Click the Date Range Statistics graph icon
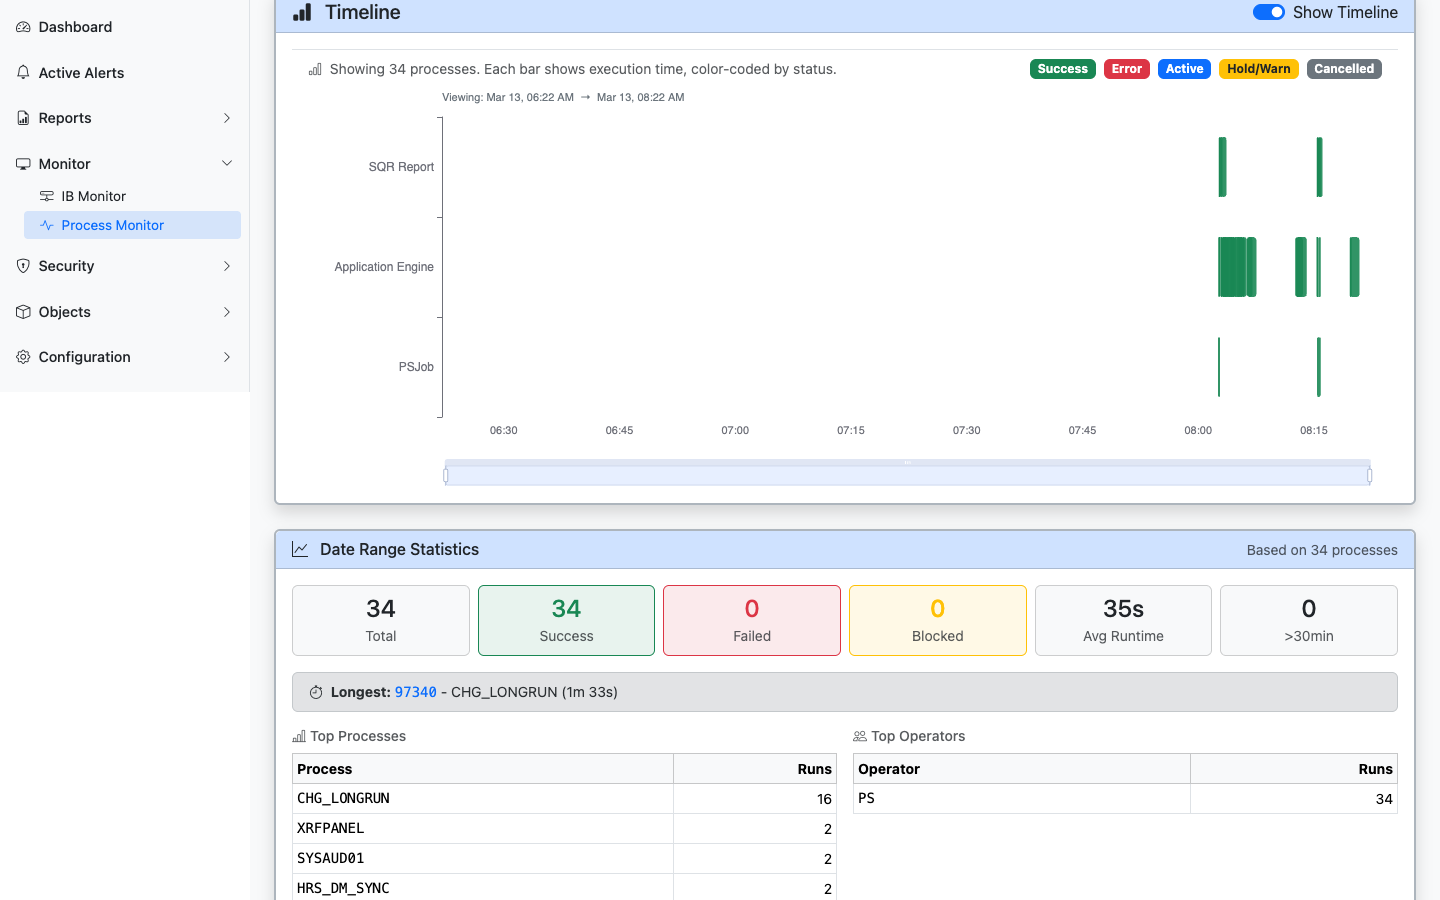 coord(300,549)
